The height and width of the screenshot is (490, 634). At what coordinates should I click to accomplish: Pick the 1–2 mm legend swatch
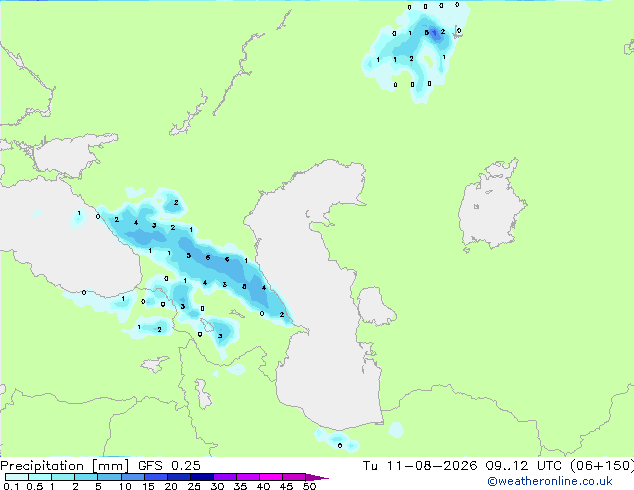(x=63, y=477)
